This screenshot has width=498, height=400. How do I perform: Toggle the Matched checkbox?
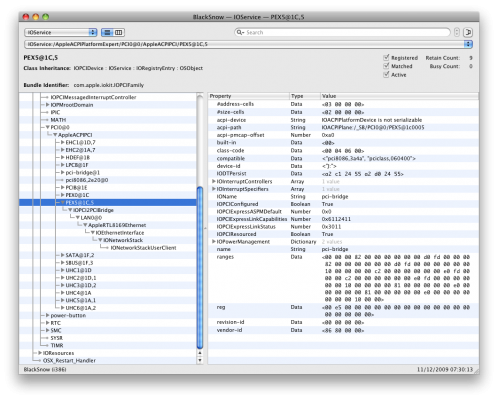(386, 66)
